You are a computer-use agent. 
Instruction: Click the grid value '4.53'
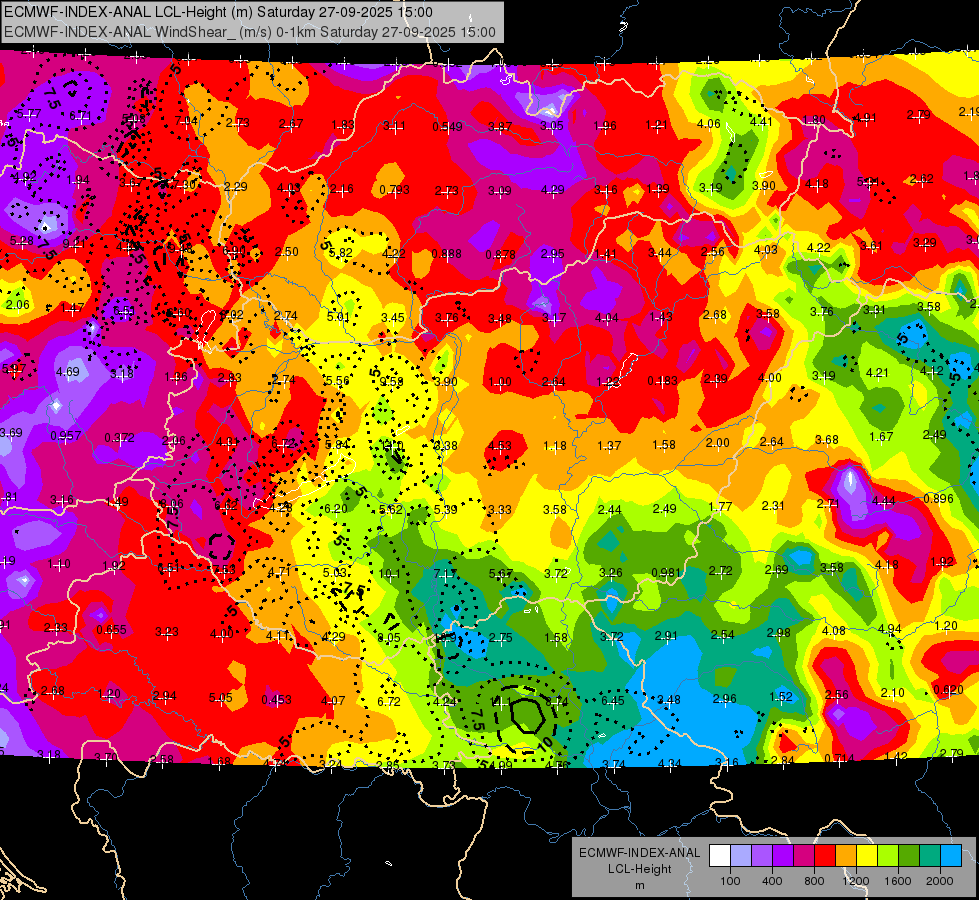499,445
